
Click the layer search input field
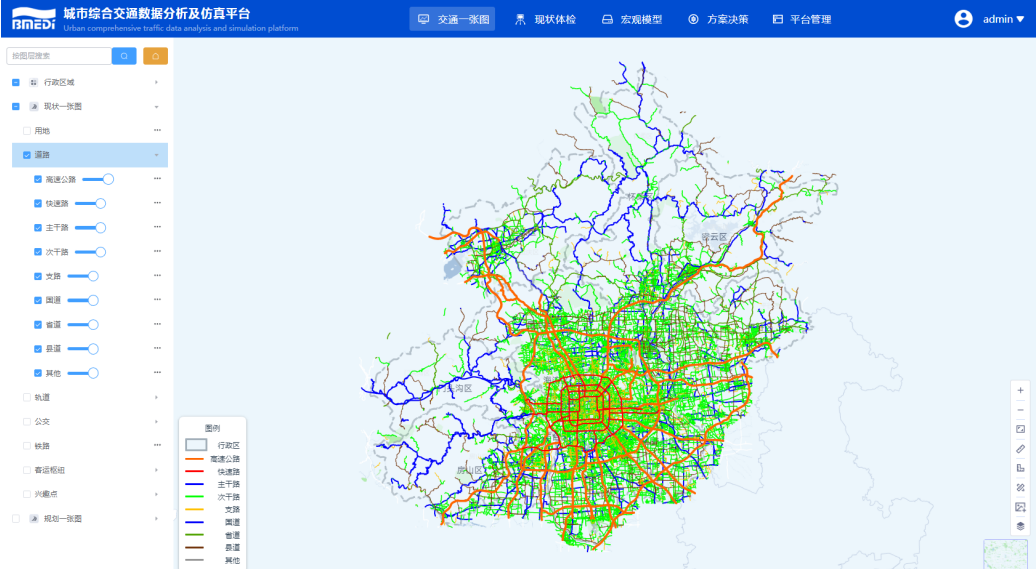click(58, 57)
